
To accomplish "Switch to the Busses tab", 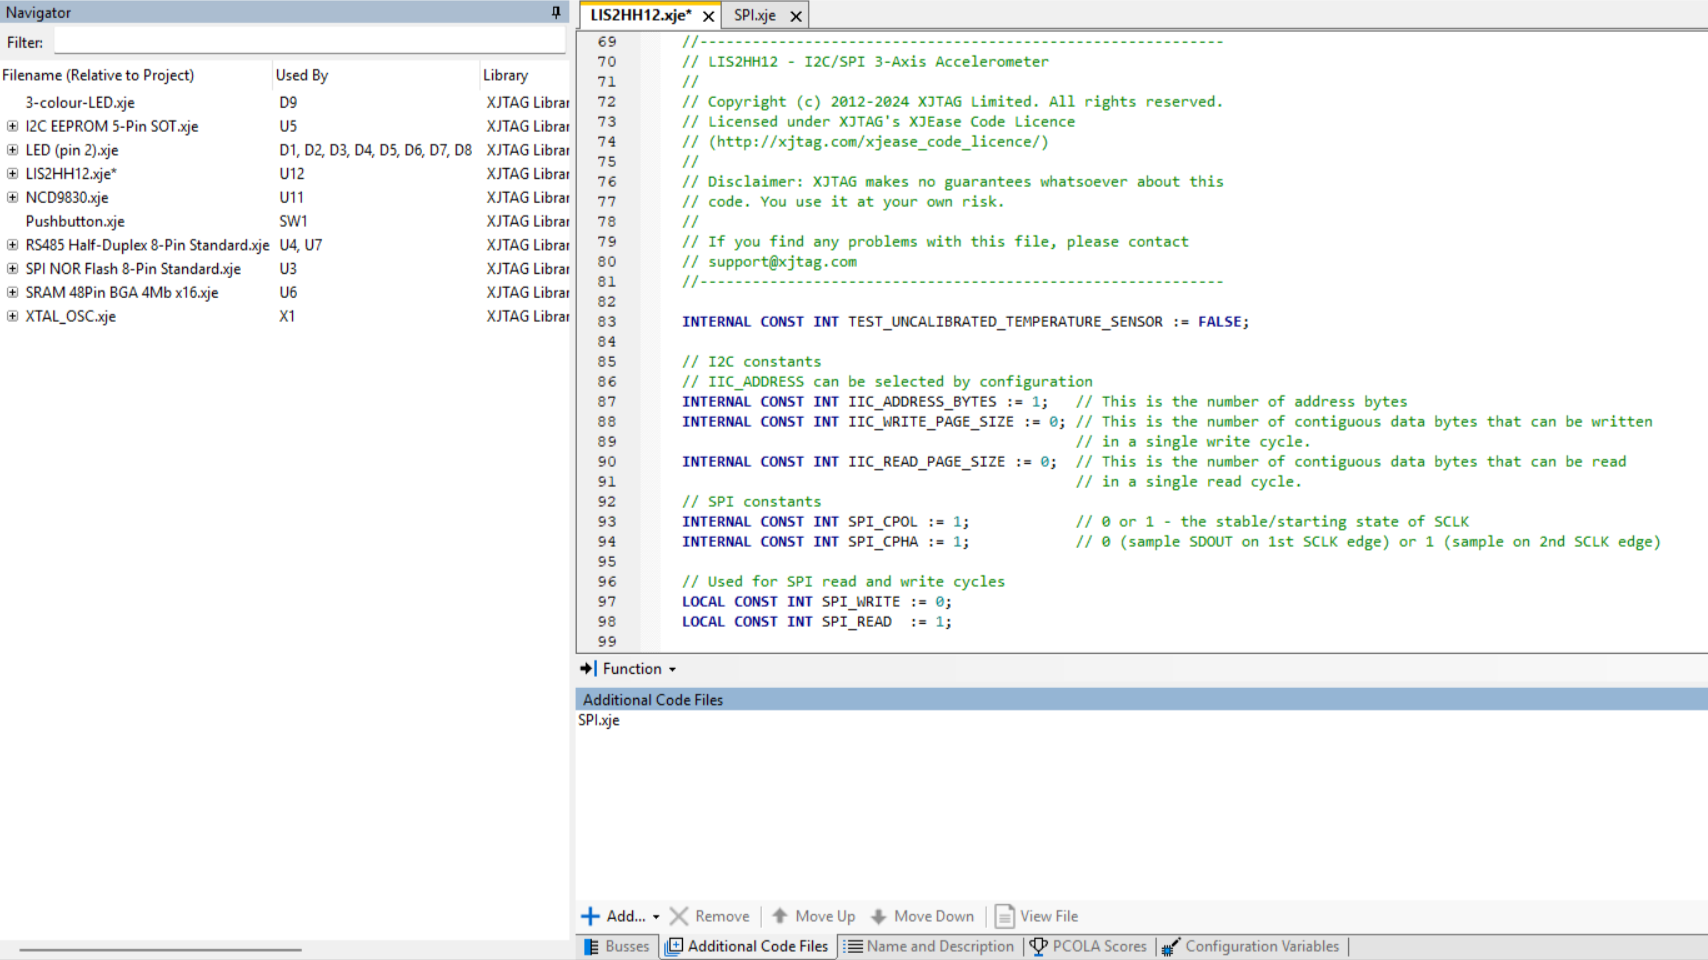I will click(616, 946).
